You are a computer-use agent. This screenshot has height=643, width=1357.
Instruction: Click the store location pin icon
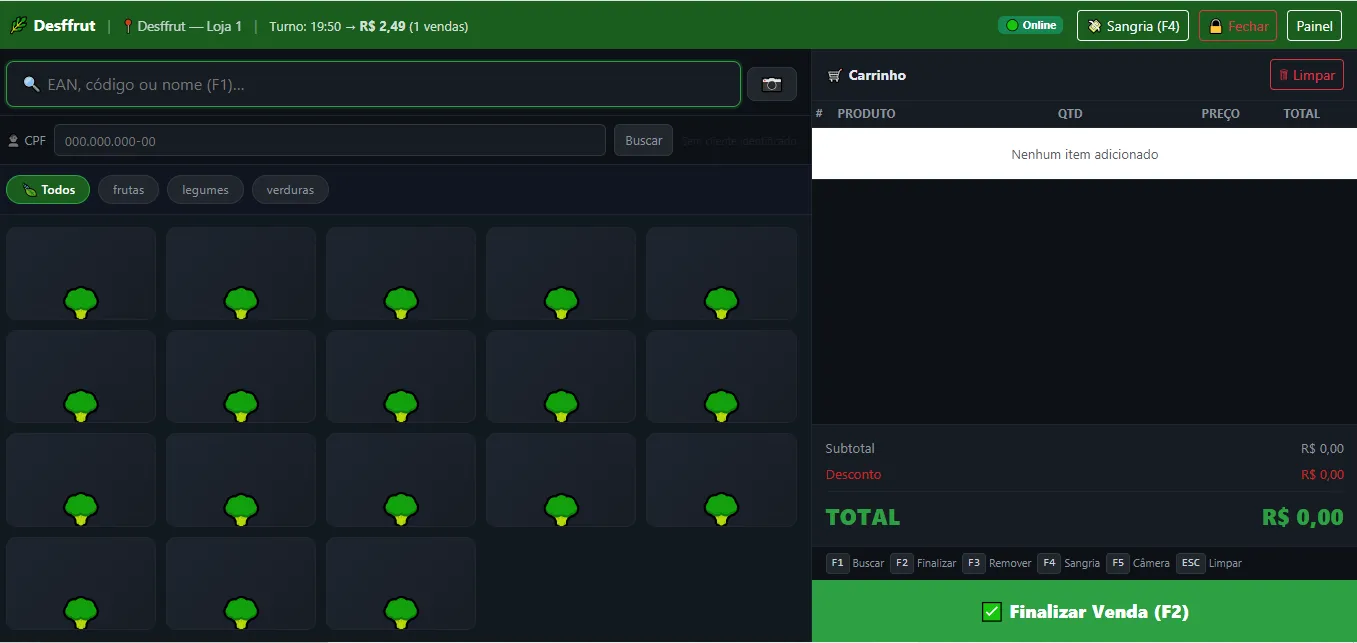pos(128,26)
